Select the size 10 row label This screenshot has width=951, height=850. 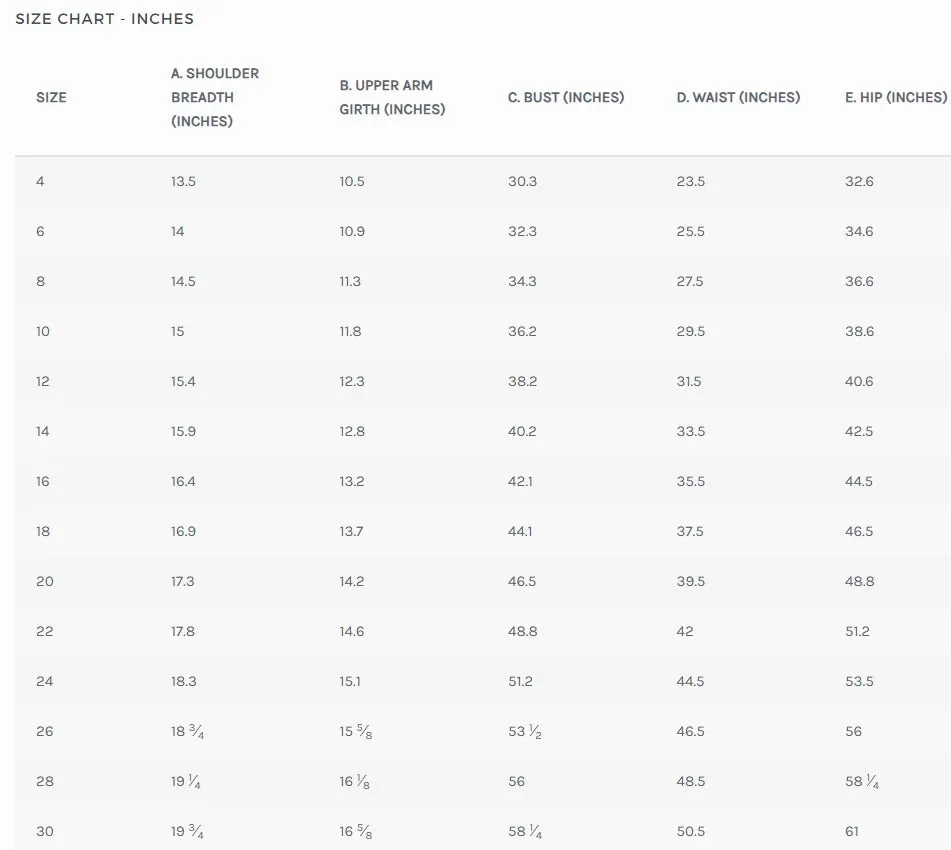(43, 331)
